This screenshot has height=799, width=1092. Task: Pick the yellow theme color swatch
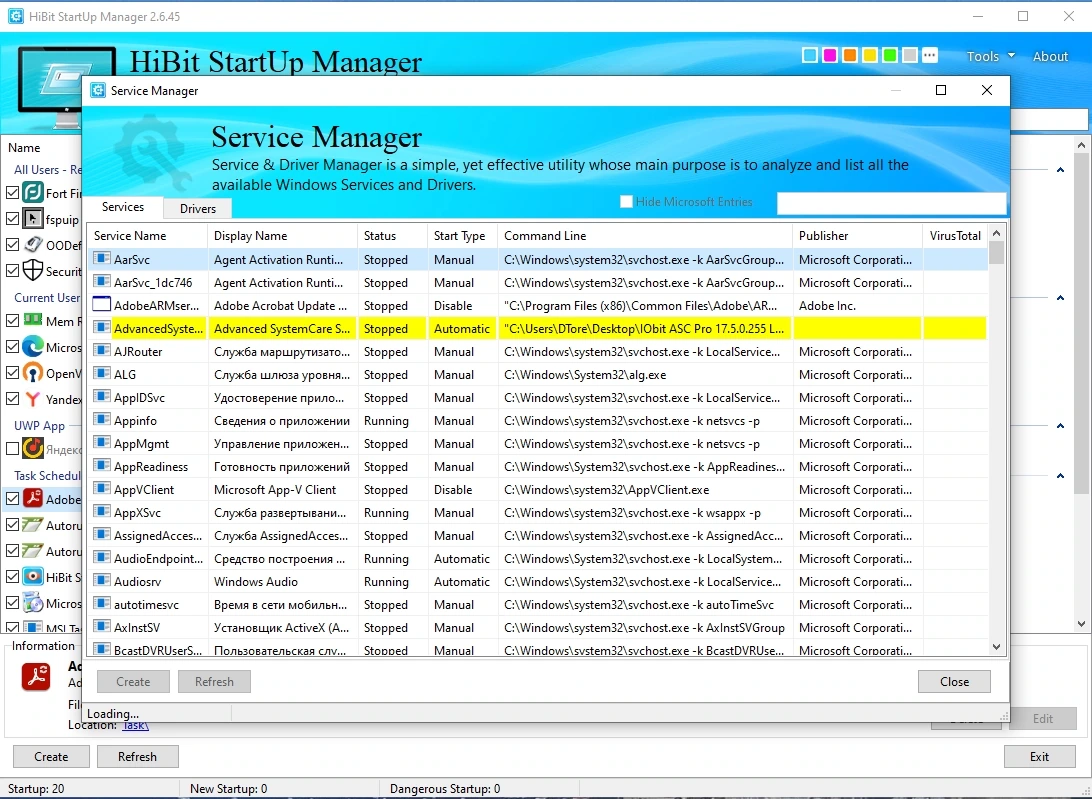(x=870, y=55)
